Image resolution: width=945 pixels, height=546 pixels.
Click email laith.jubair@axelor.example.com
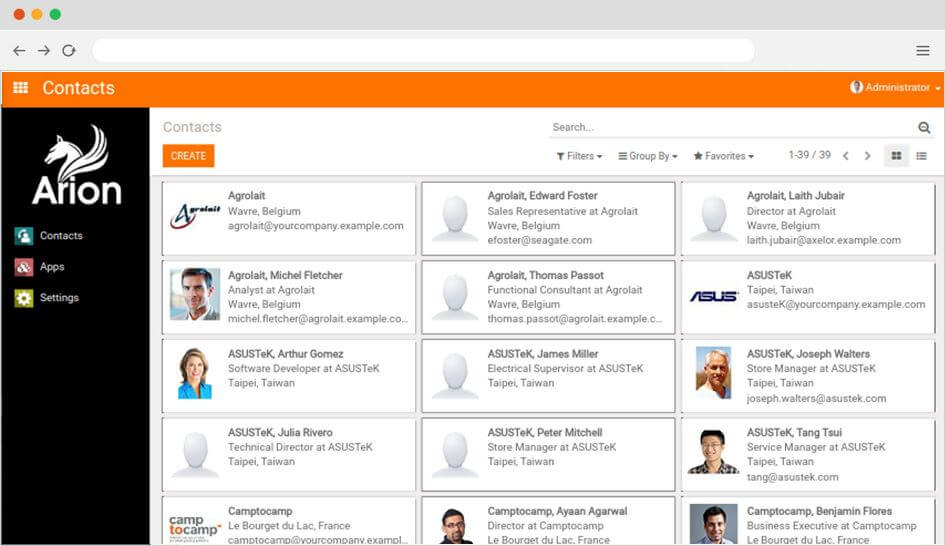tap(824, 240)
